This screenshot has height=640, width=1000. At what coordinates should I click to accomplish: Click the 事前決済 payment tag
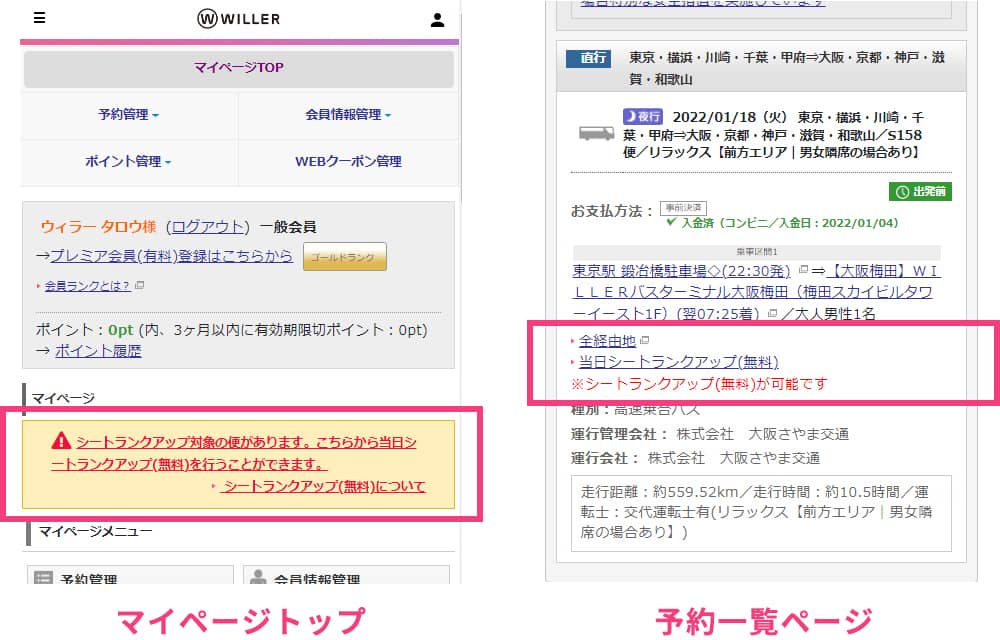(683, 208)
